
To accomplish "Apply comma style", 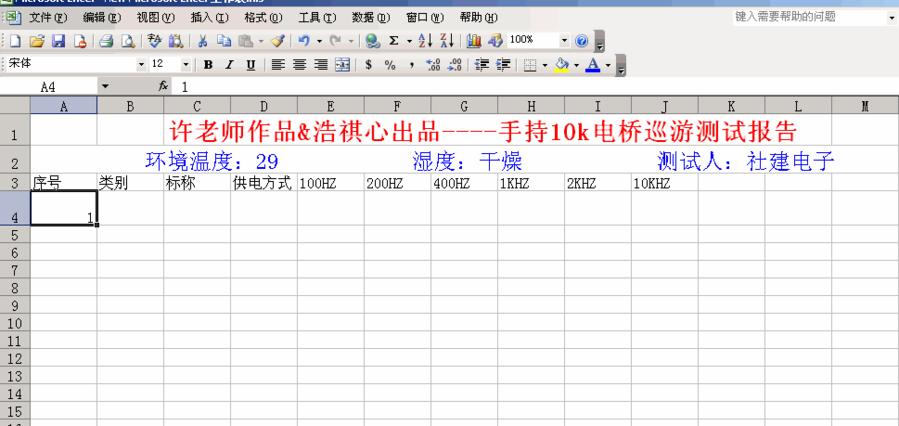I will coord(412,65).
